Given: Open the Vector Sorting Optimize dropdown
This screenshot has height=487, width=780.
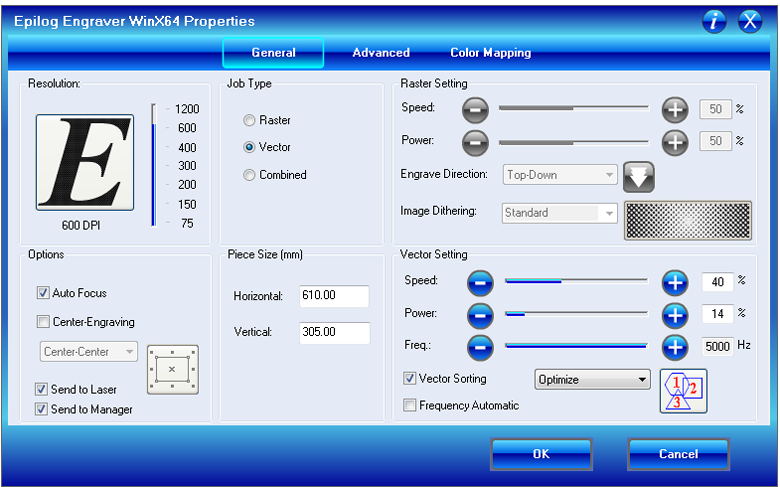Looking at the screenshot, I should click(x=592, y=380).
